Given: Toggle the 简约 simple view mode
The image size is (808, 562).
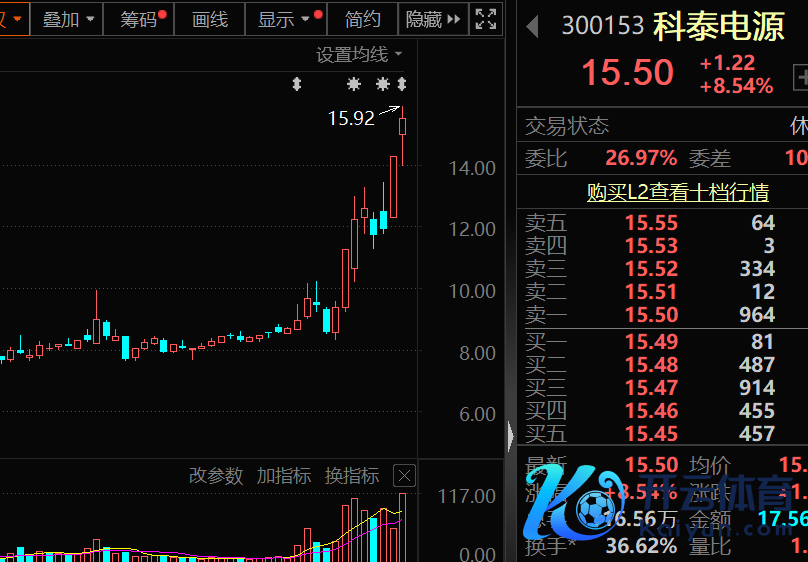Looking at the screenshot, I should click(x=362, y=19).
